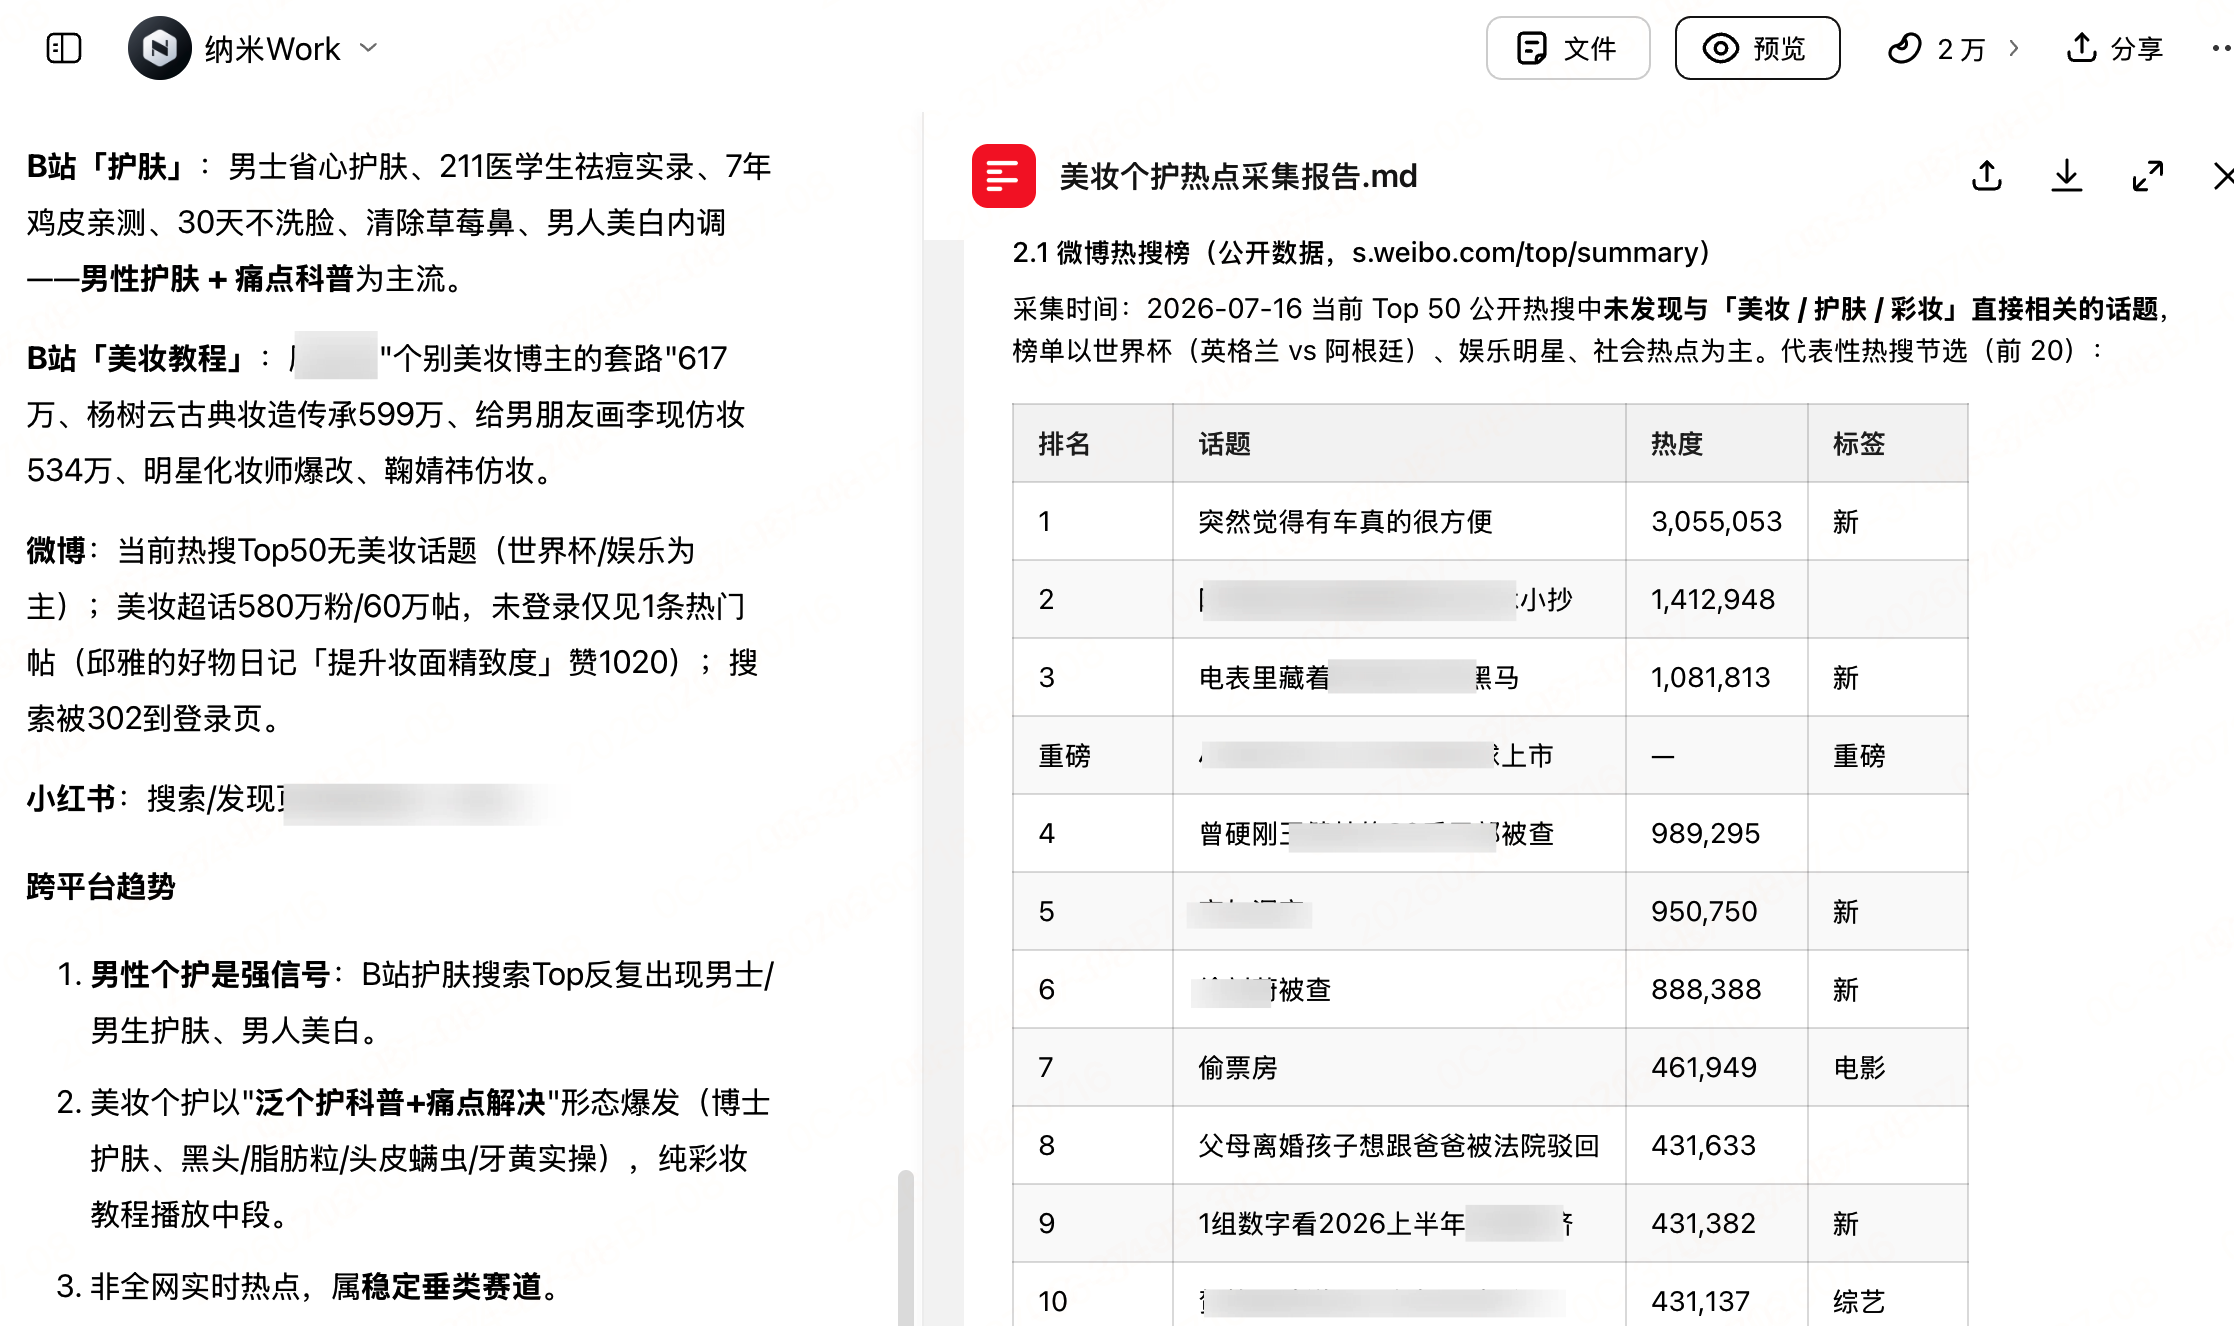Screen dimensions: 2234x1326
Task: Click the bold 男性个护是强信号 text
Action: point(210,974)
